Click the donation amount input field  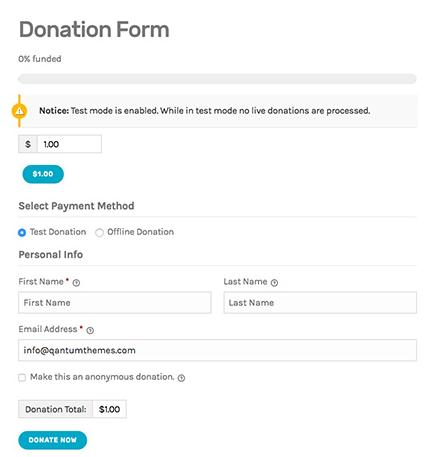pyautogui.click(x=69, y=144)
